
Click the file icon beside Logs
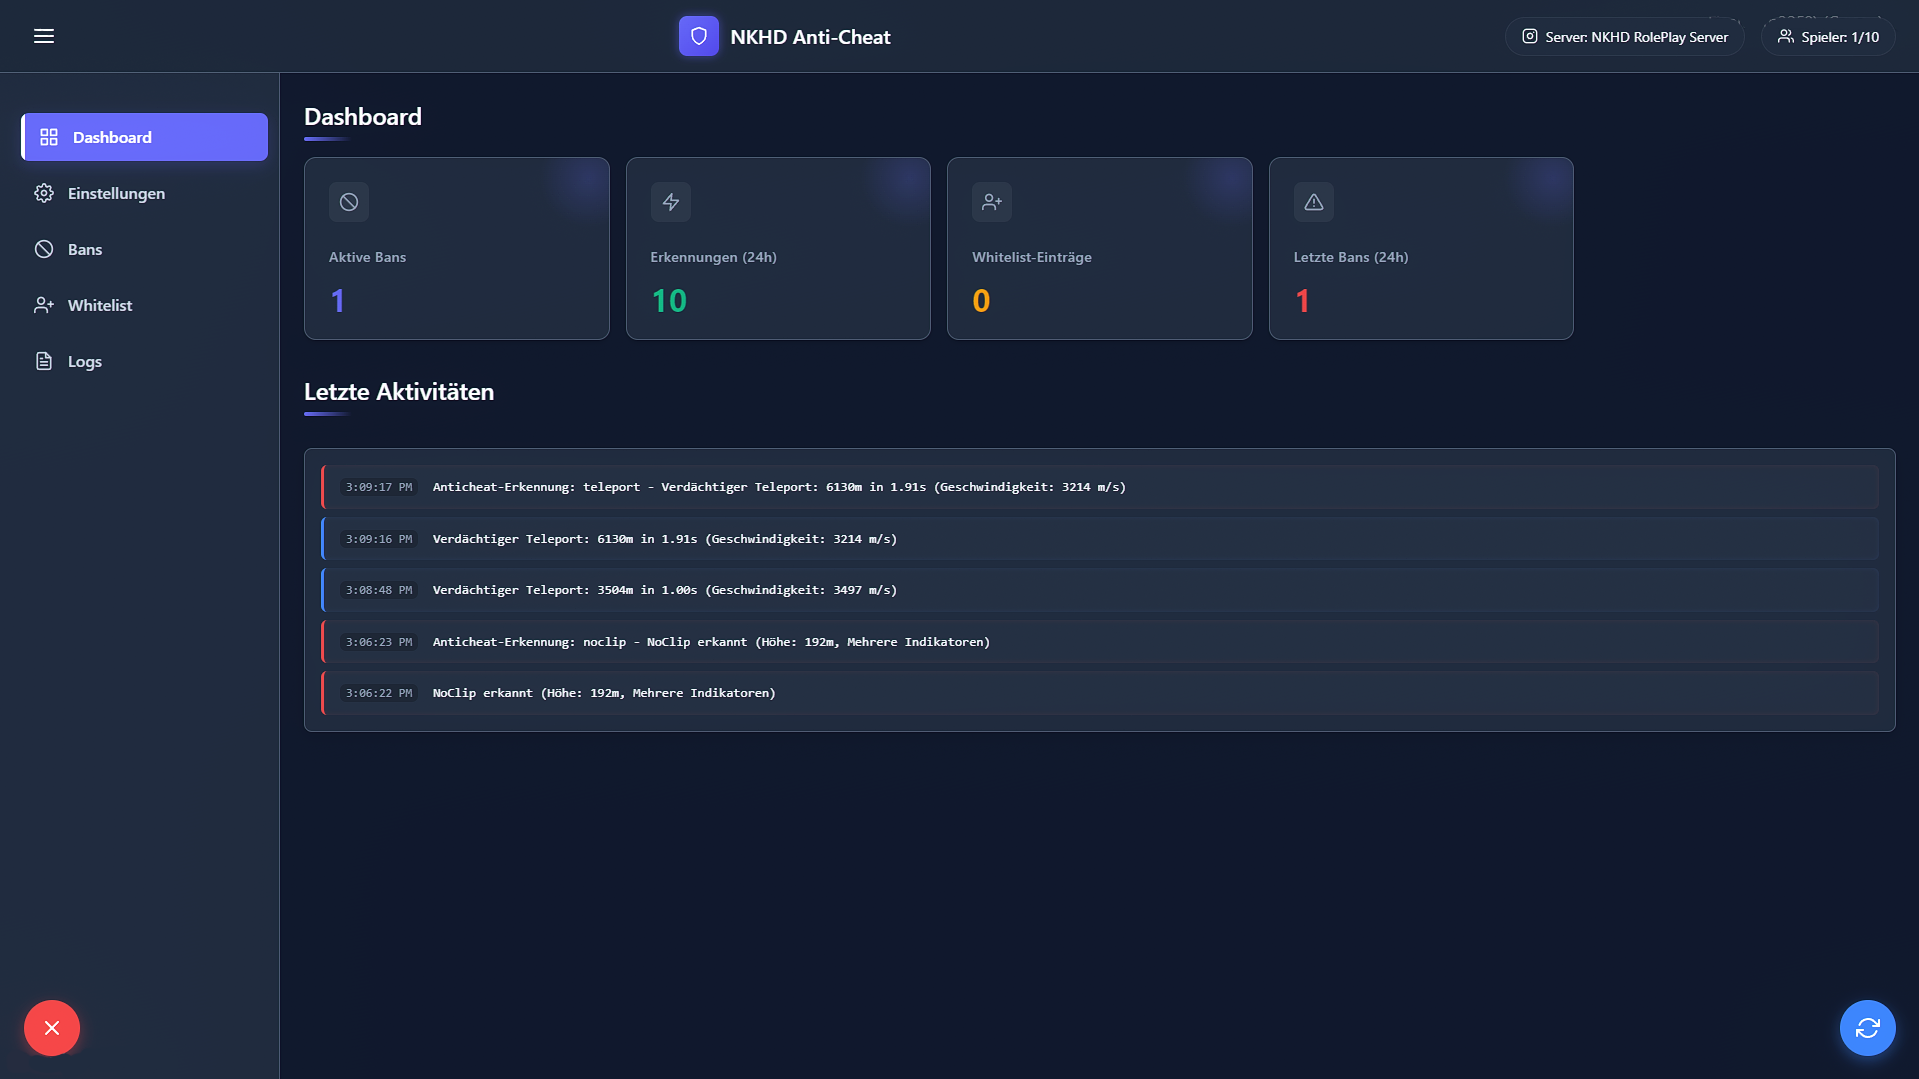[43, 361]
